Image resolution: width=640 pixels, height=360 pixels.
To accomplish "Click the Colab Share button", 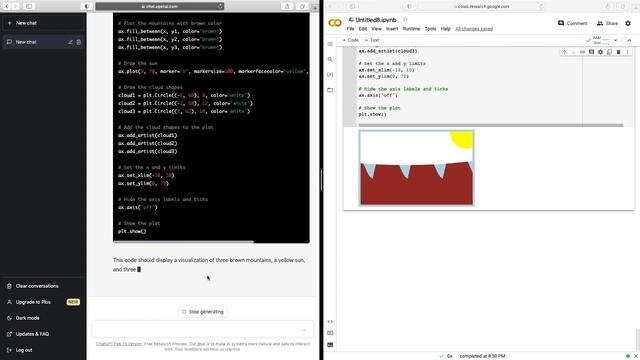I will [607, 23].
